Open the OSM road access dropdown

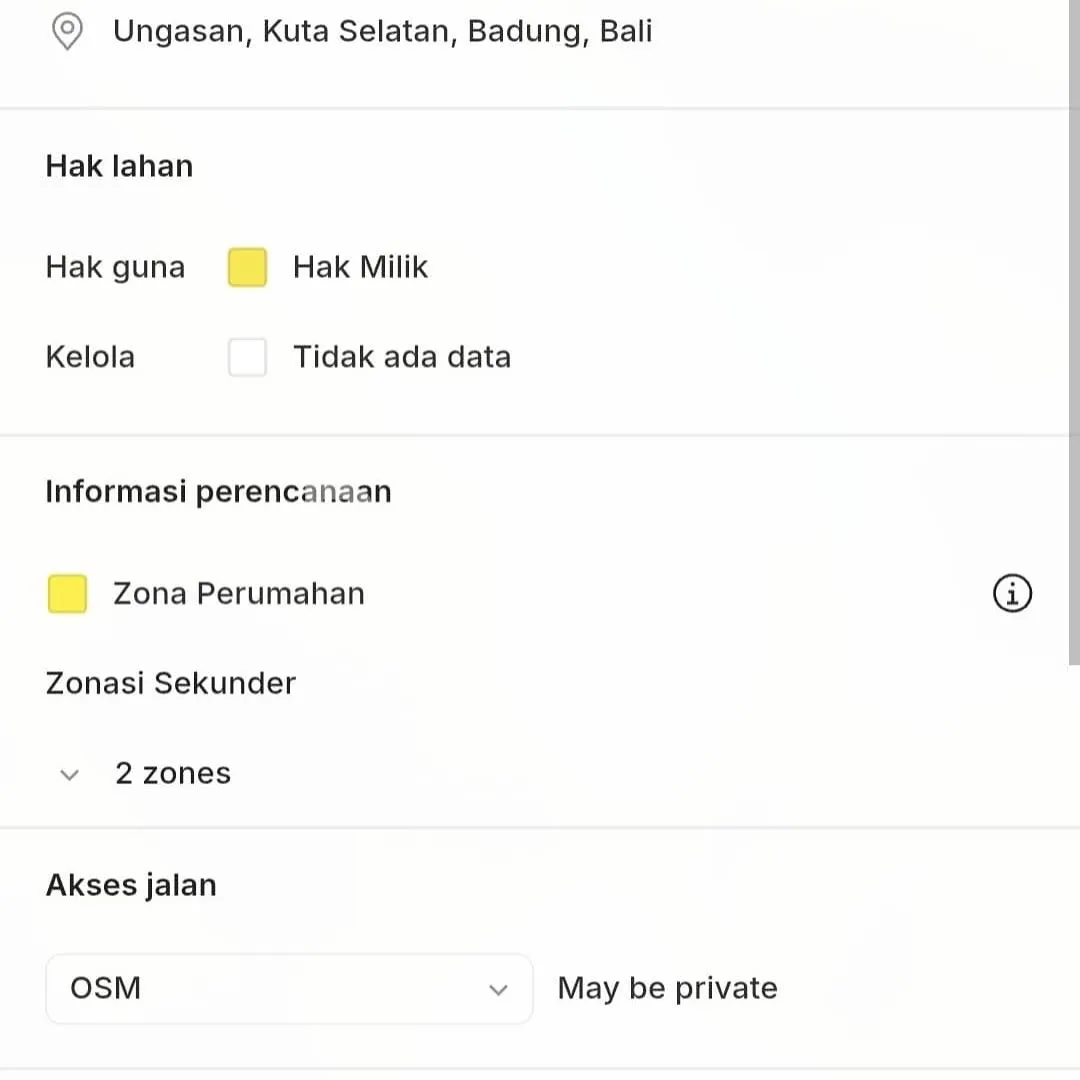click(288, 989)
